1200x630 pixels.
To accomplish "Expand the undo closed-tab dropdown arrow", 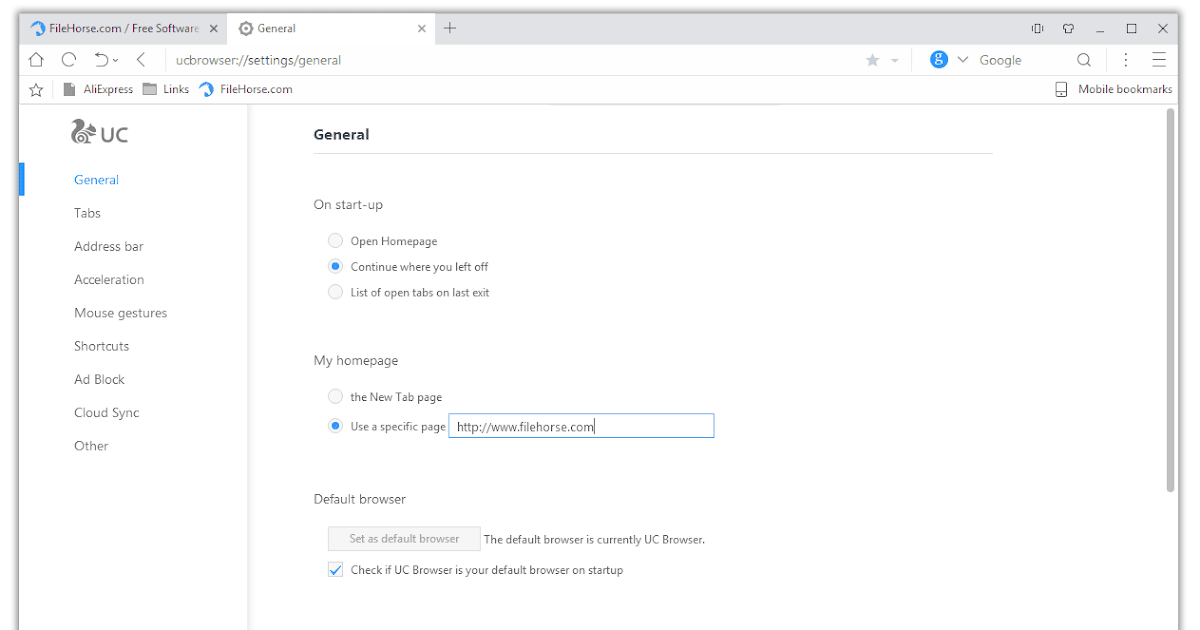I will click(115, 61).
